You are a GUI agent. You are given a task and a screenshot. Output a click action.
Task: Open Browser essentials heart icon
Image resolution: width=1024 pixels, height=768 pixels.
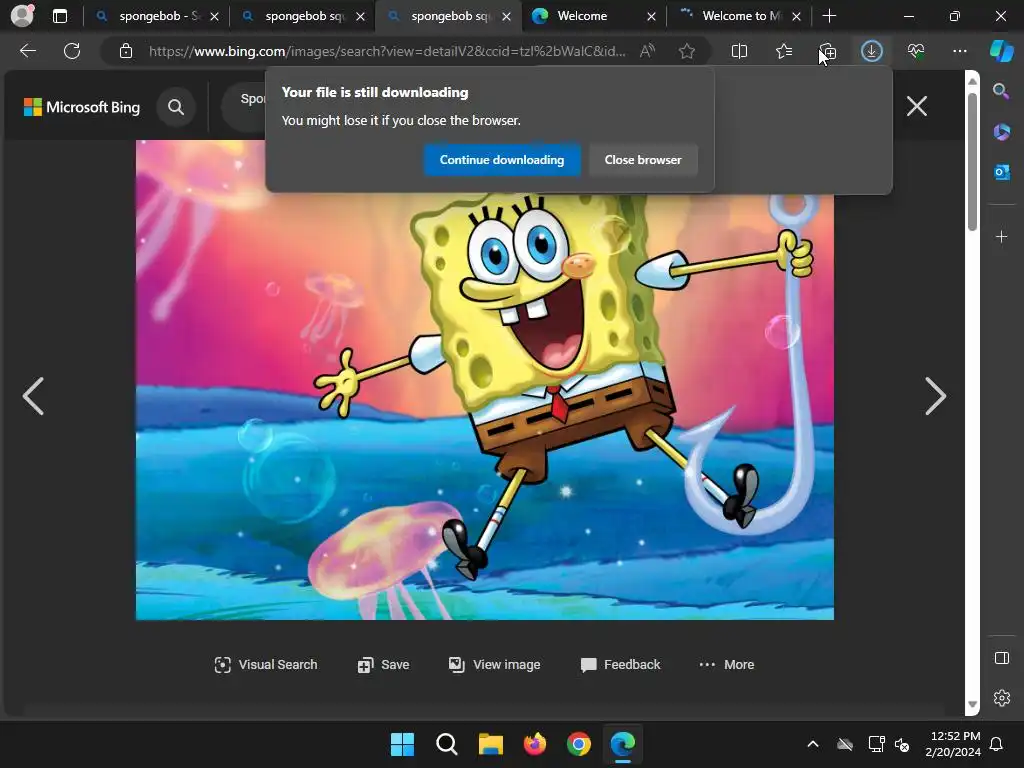coord(916,51)
